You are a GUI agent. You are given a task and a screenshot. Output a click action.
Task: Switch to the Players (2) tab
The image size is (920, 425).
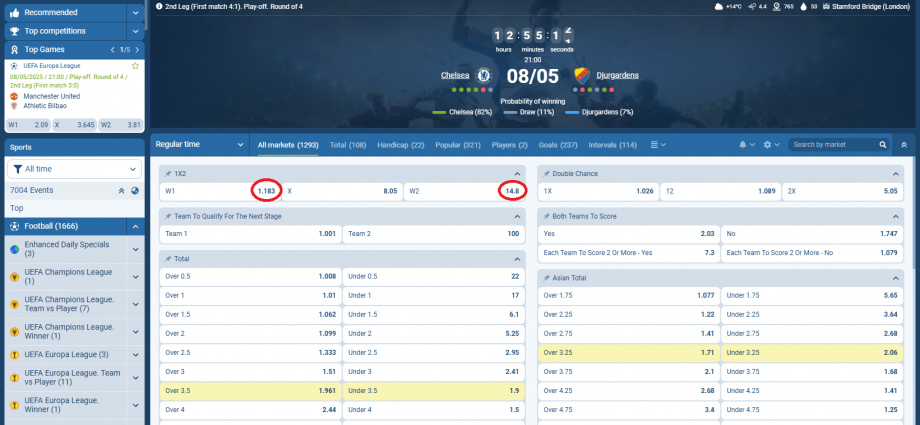pos(509,144)
